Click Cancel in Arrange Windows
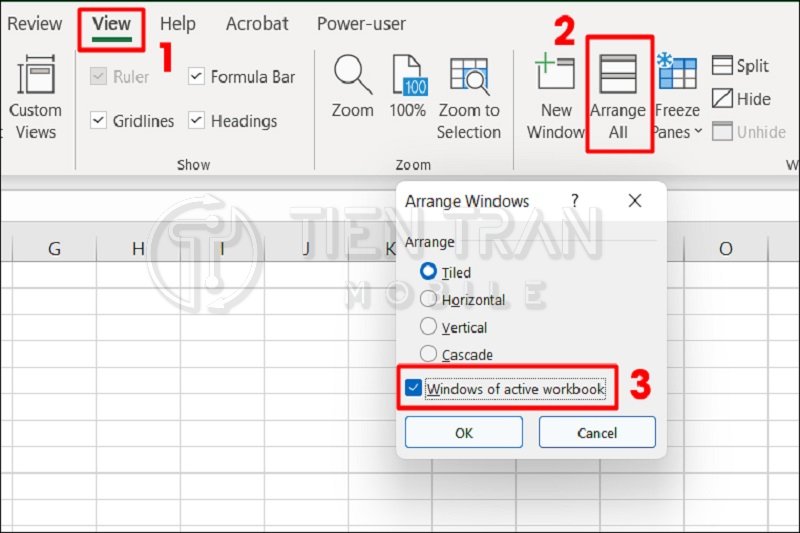This screenshot has width=800, height=533. [x=597, y=433]
